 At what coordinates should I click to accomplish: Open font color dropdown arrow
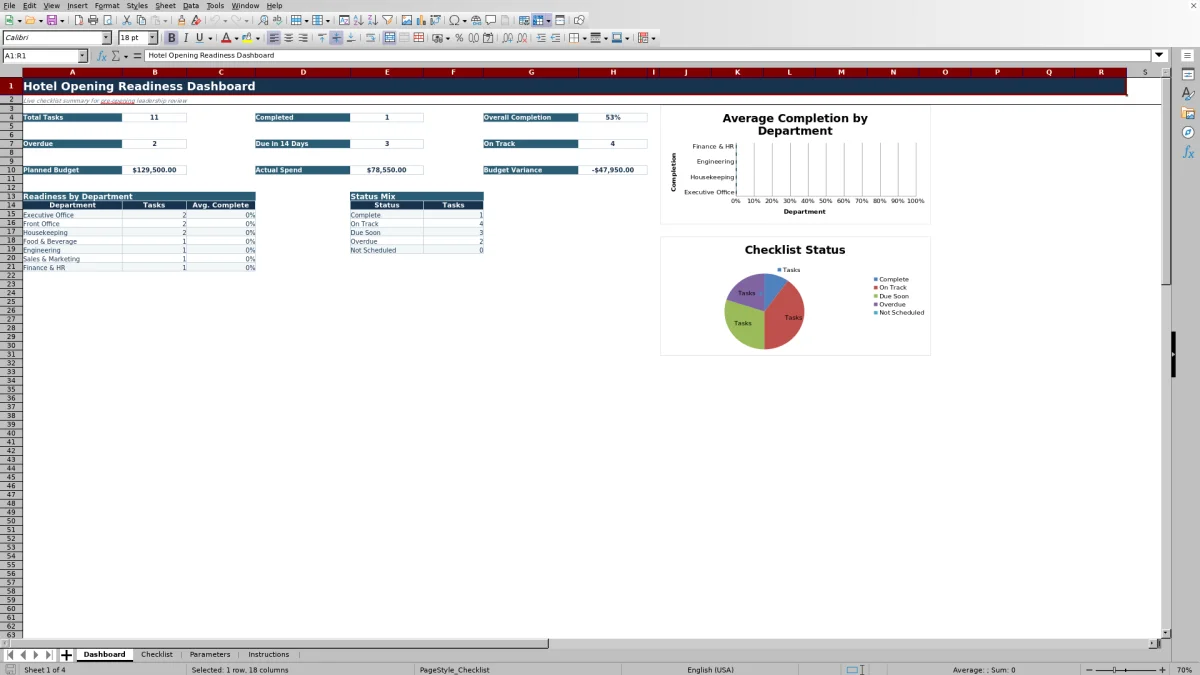coord(236,38)
